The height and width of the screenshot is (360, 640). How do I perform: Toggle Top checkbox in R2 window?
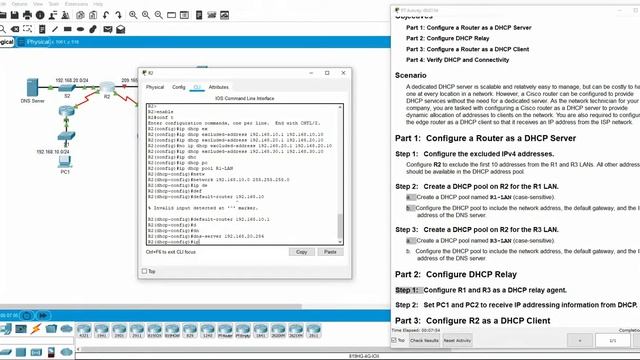point(144,271)
